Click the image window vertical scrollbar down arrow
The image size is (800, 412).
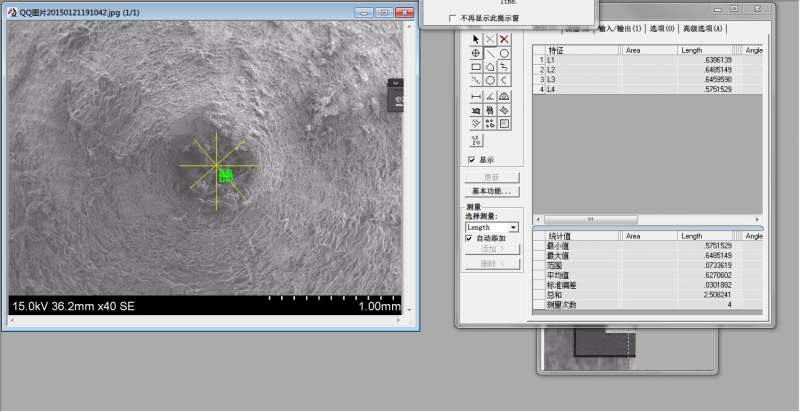click(408, 309)
